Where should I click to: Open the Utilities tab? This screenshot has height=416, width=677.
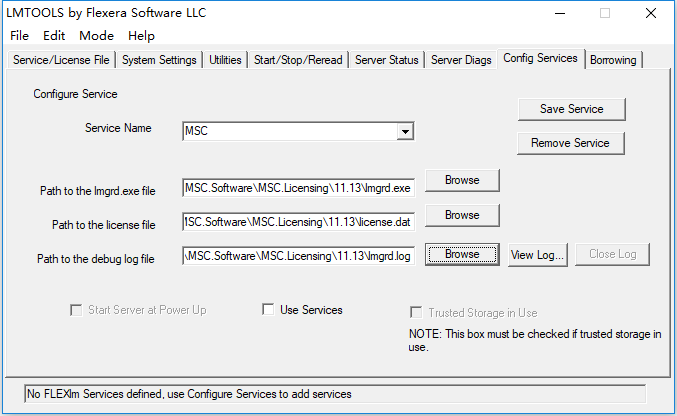225,60
